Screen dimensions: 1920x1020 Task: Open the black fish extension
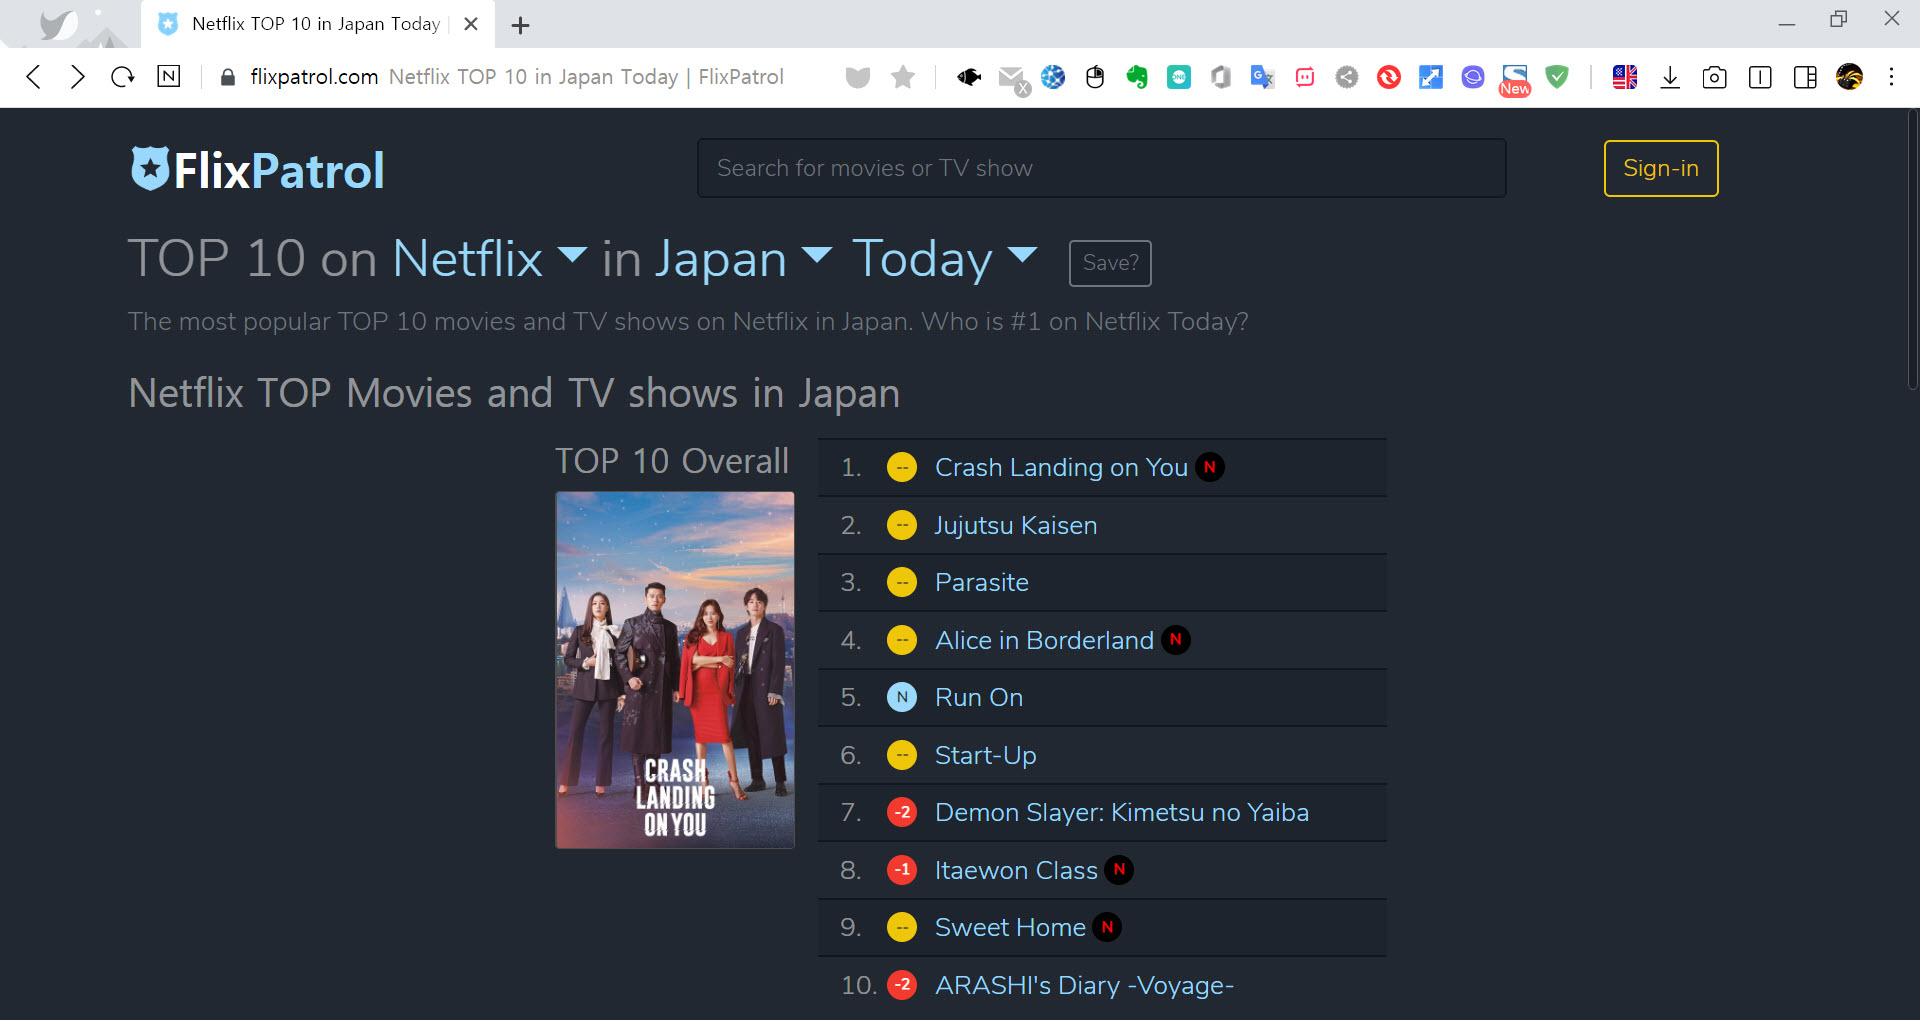click(x=969, y=77)
